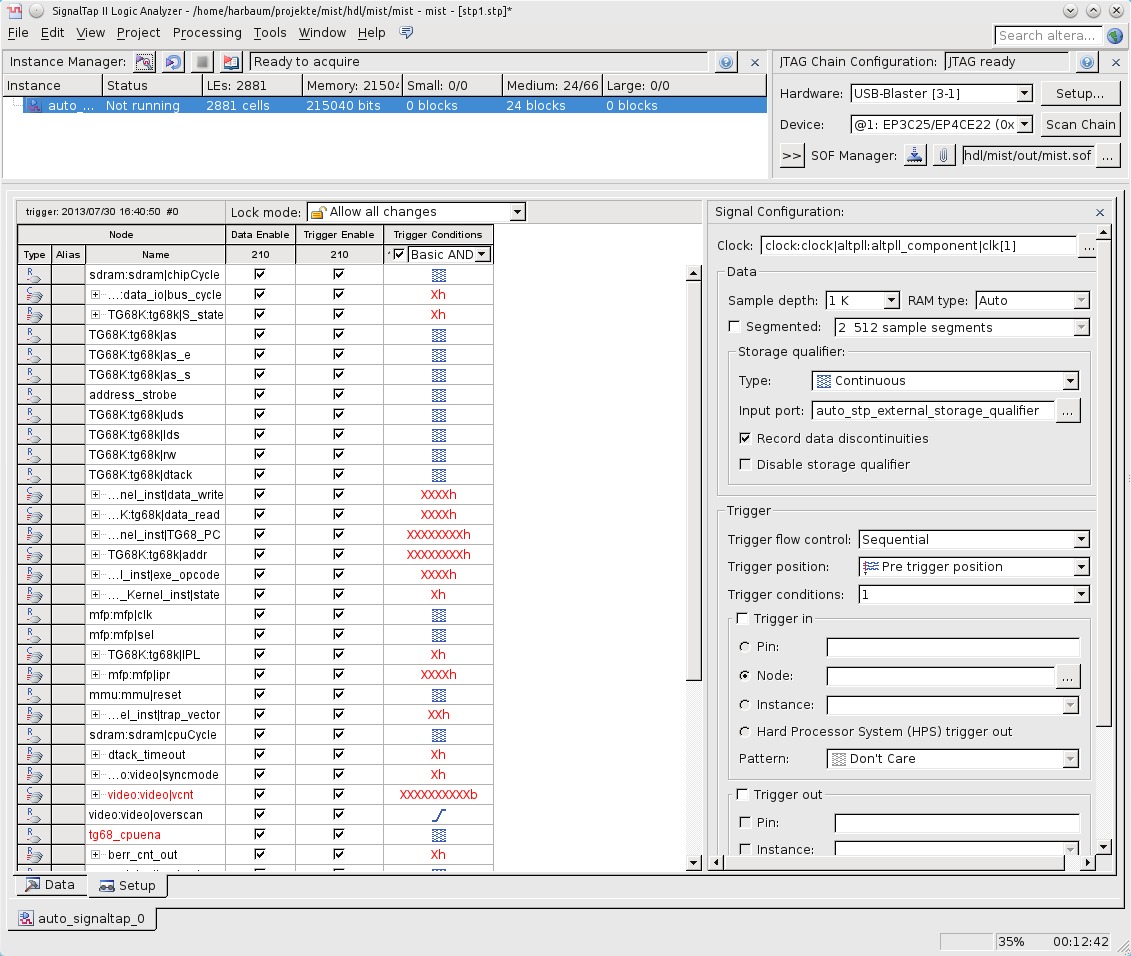1131x956 pixels.
Task: Click the Run Analysis icon in Instance Manager
Action: coord(144,62)
